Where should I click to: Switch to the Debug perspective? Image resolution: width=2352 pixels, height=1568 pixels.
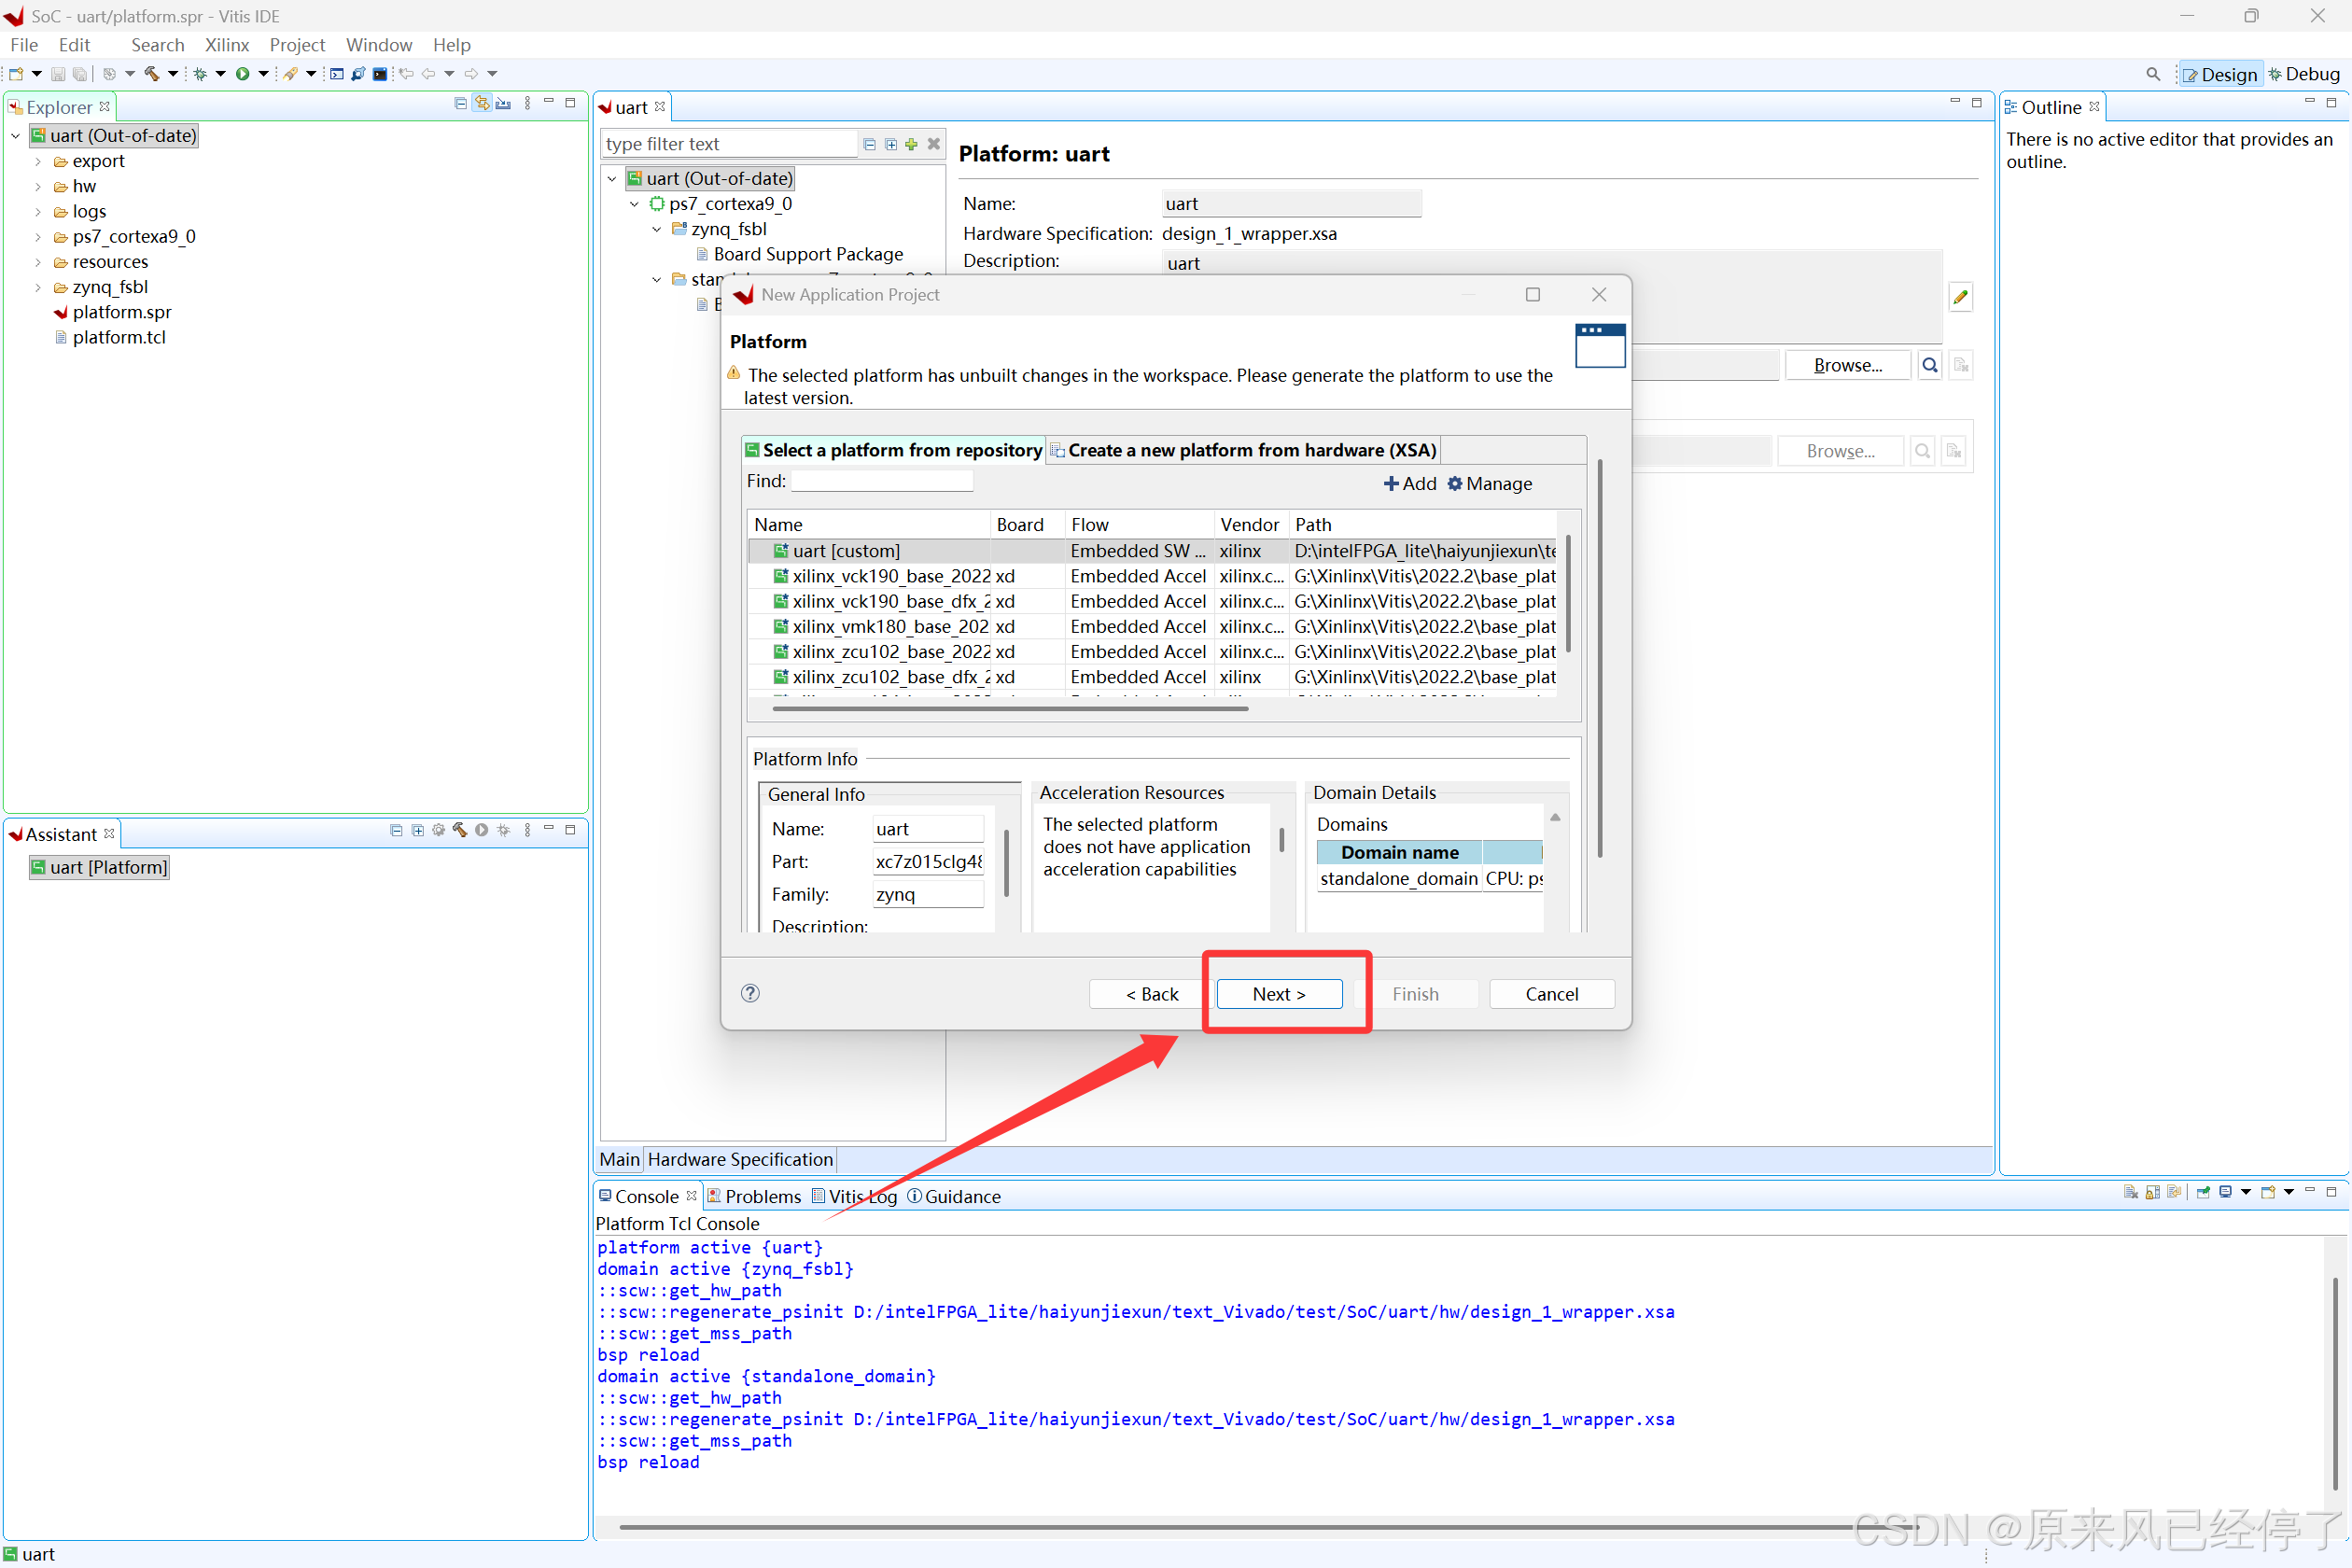tap(2303, 74)
